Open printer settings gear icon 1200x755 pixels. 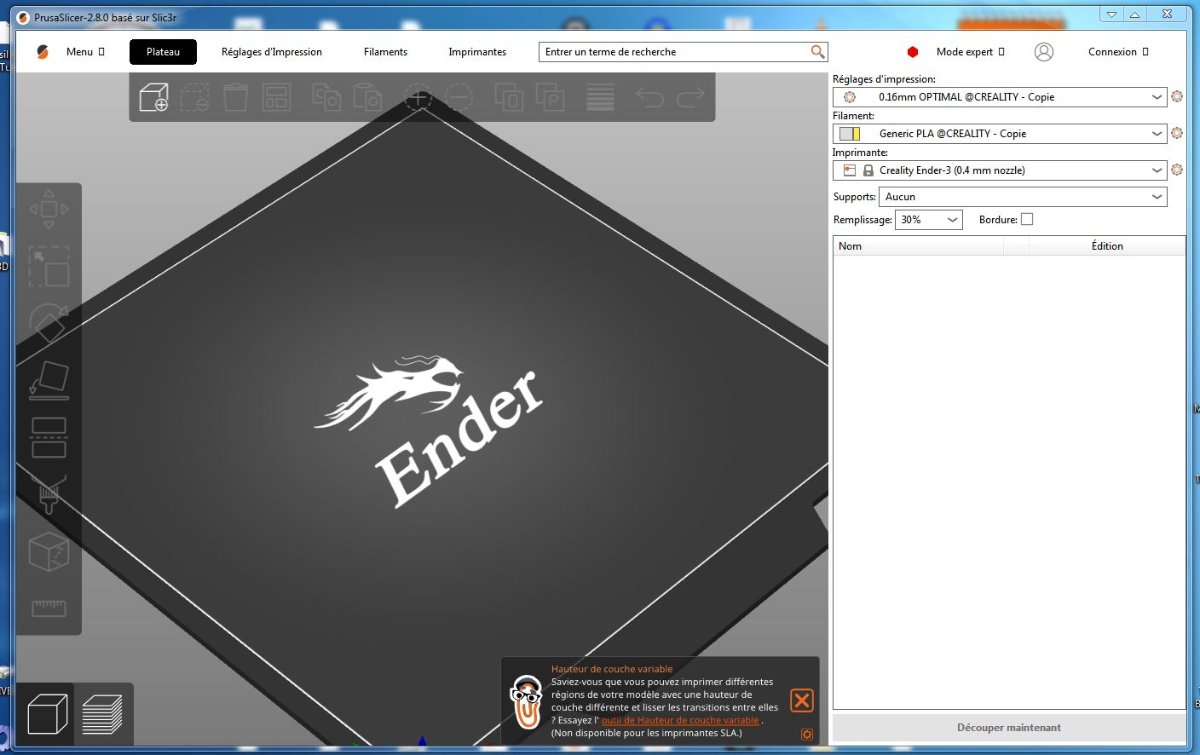coord(1177,170)
